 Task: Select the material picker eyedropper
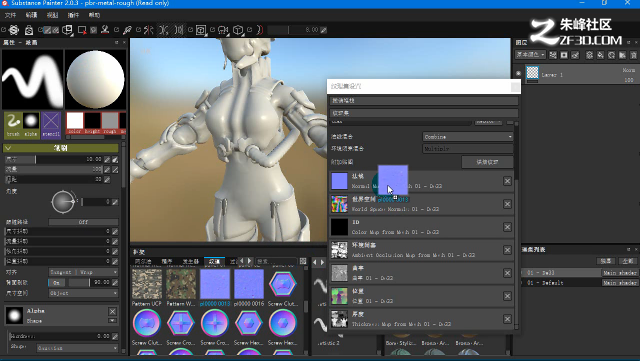pos(127,30)
